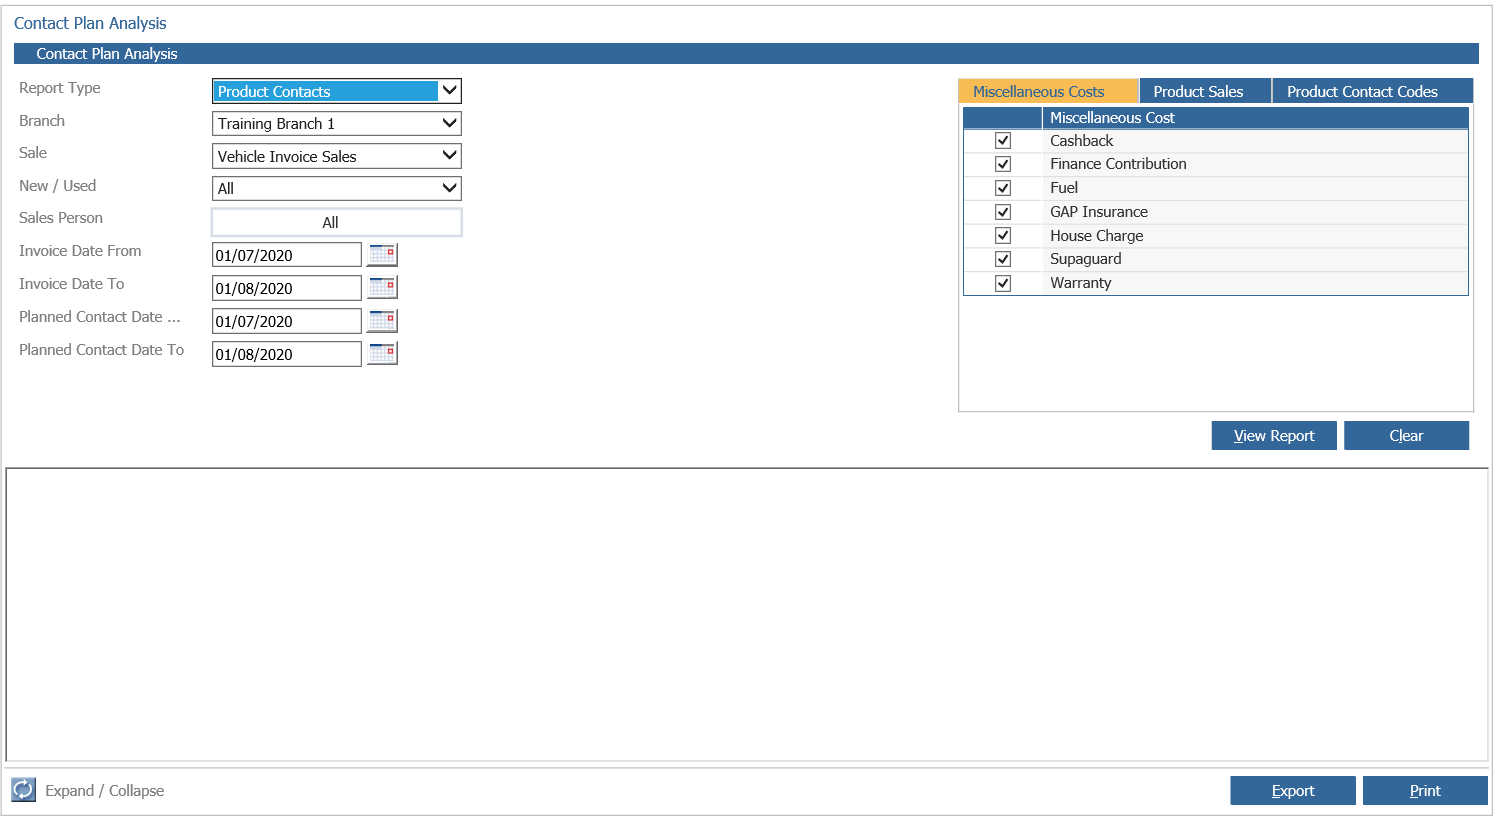Open calendar for Planned Contact Date To

(382, 353)
